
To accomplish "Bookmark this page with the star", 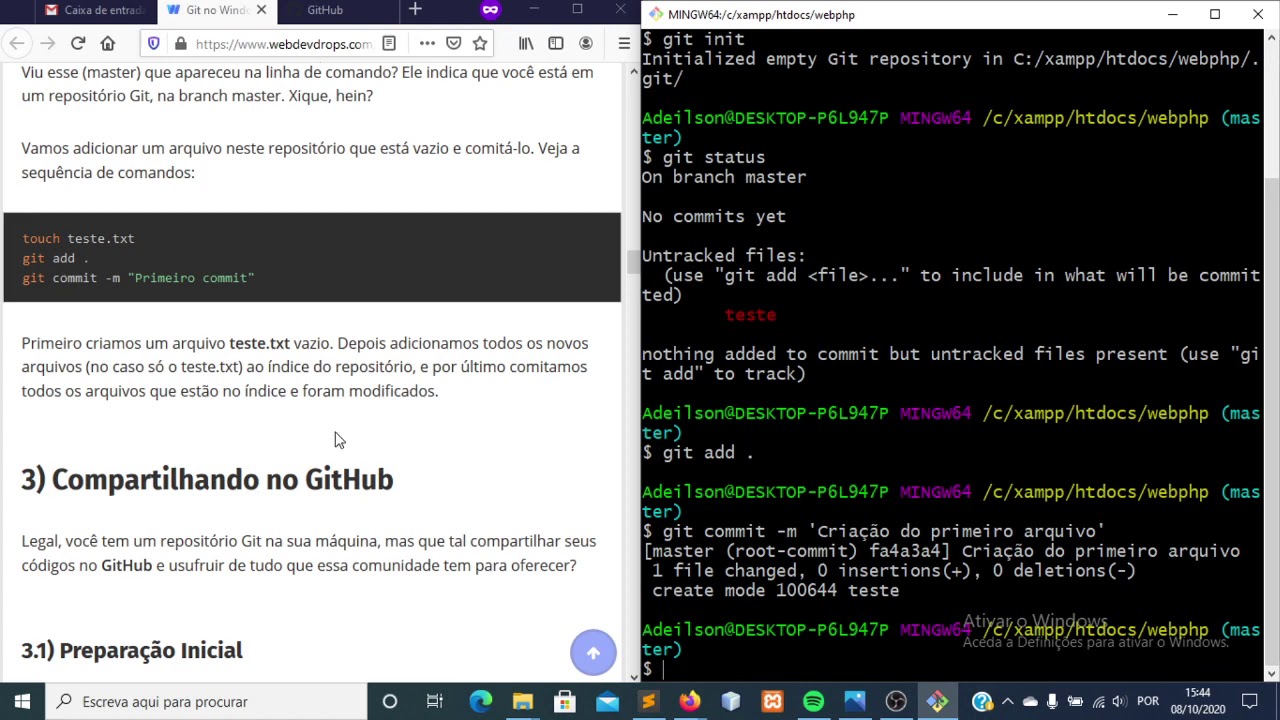I will pos(480,43).
